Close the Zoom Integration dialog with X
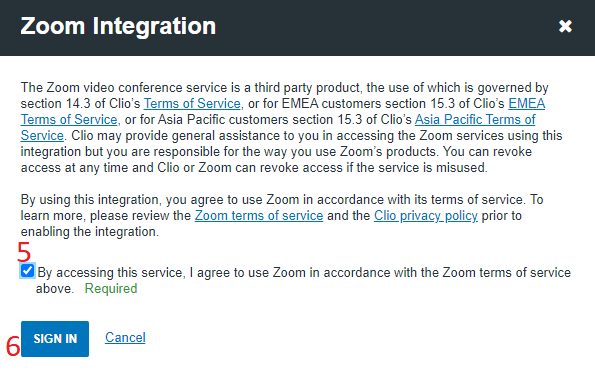The width and height of the screenshot is (595, 378). tap(565, 26)
